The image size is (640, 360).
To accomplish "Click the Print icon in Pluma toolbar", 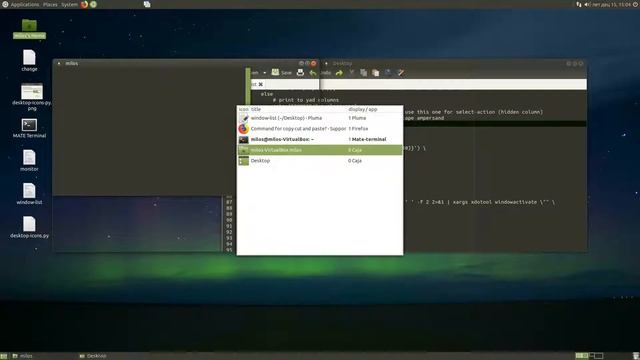I will coord(300,73).
